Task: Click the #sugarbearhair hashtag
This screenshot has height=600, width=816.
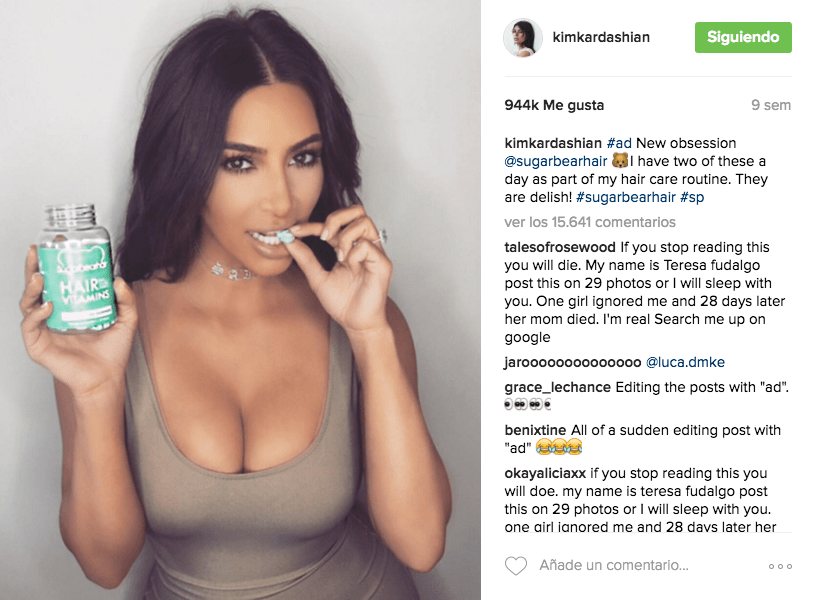Action: [625, 197]
